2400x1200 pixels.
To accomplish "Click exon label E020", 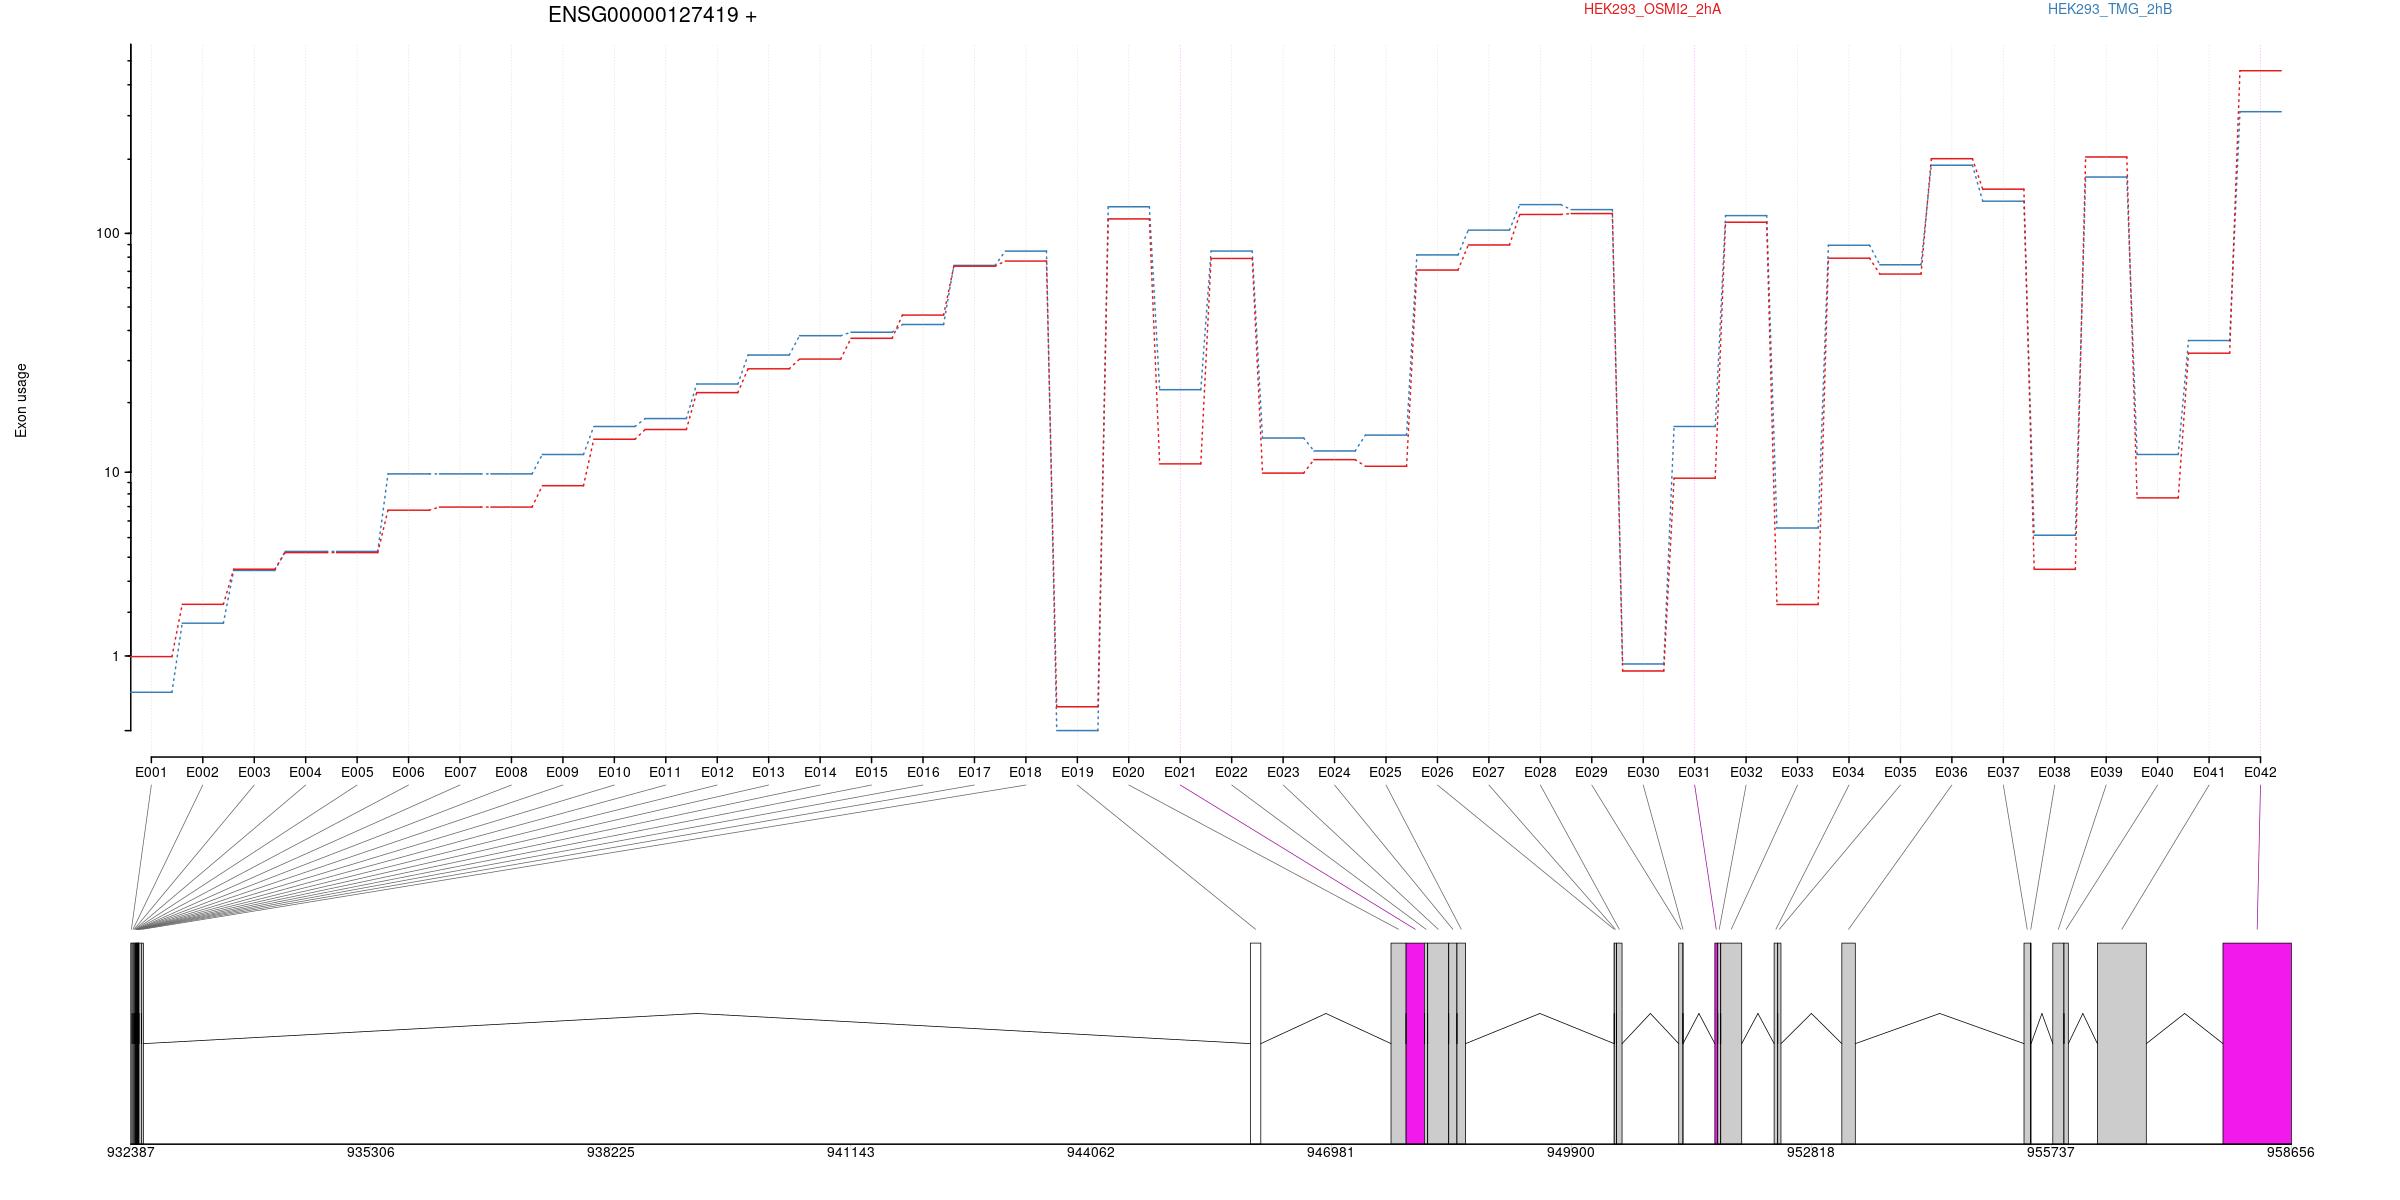I will pyautogui.click(x=1128, y=772).
